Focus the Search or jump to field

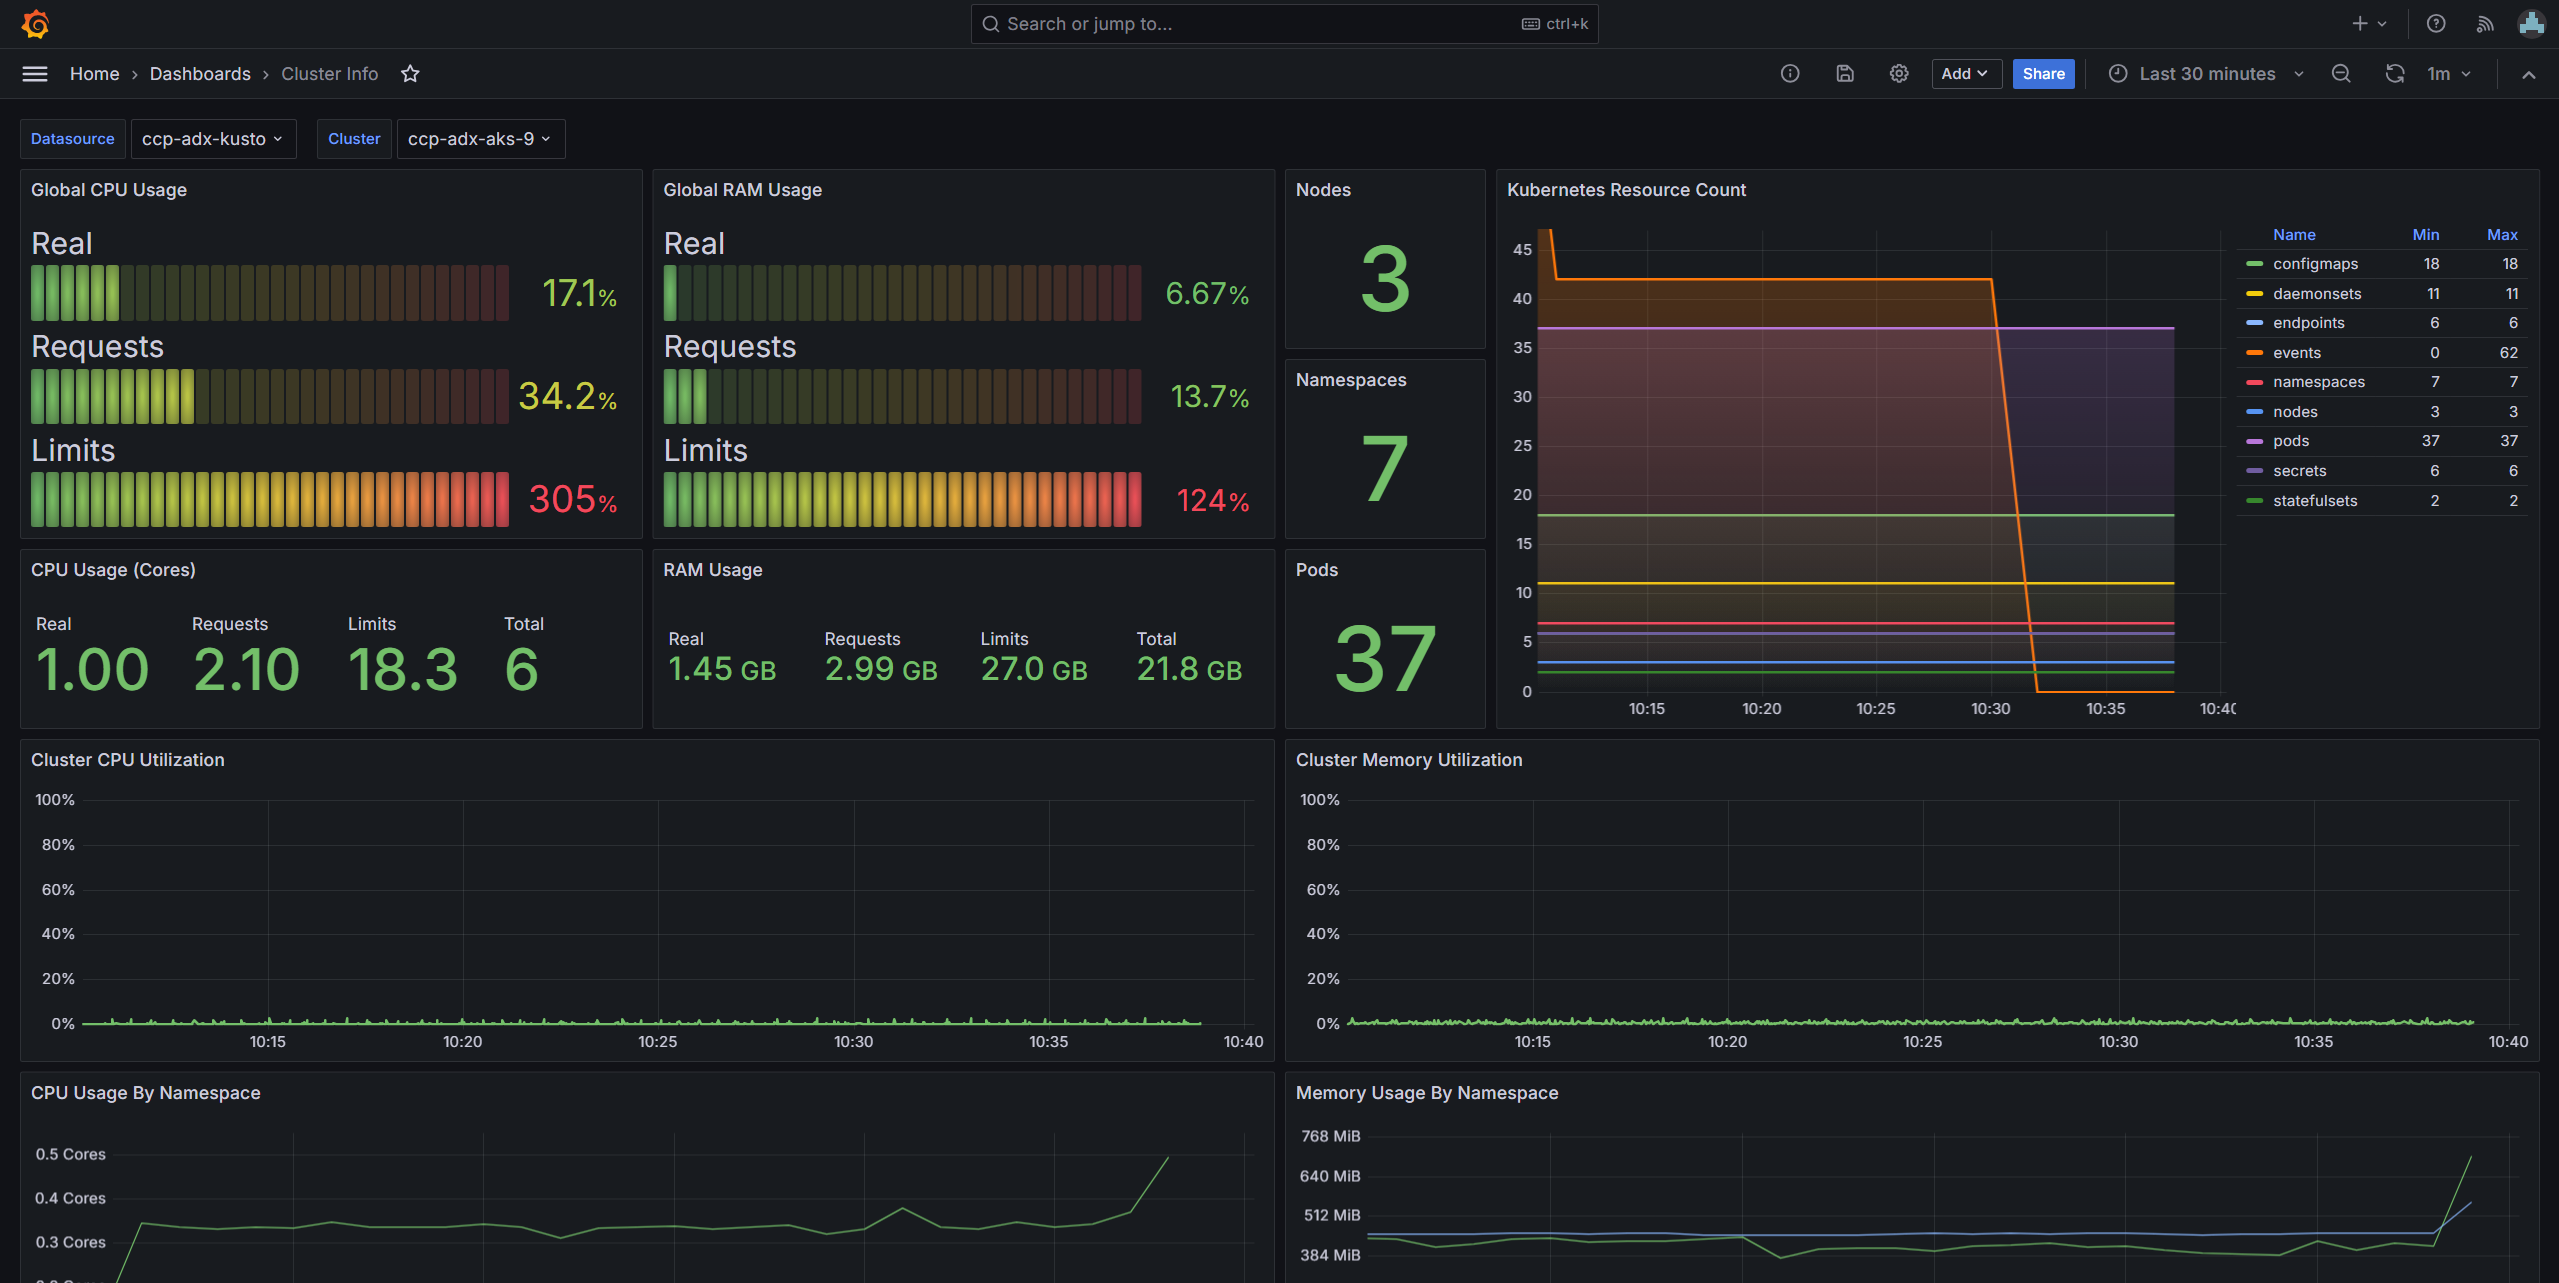pos(1284,24)
